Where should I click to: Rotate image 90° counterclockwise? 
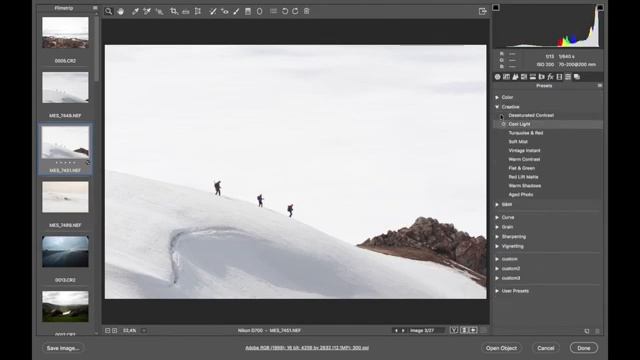click(x=285, y=11)
